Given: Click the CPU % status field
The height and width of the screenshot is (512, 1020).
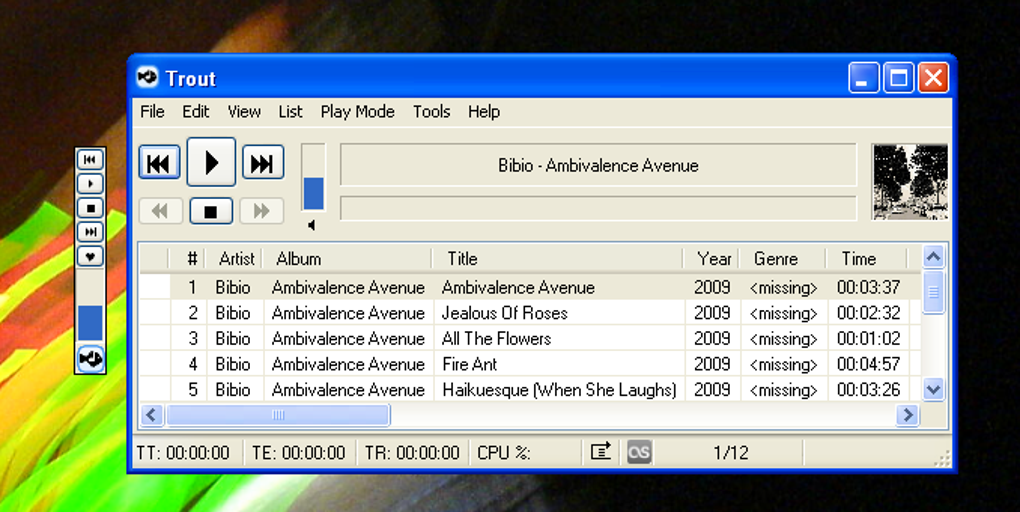Looking at the screenshot, I should pyautogui.click(x=504, y=452).
